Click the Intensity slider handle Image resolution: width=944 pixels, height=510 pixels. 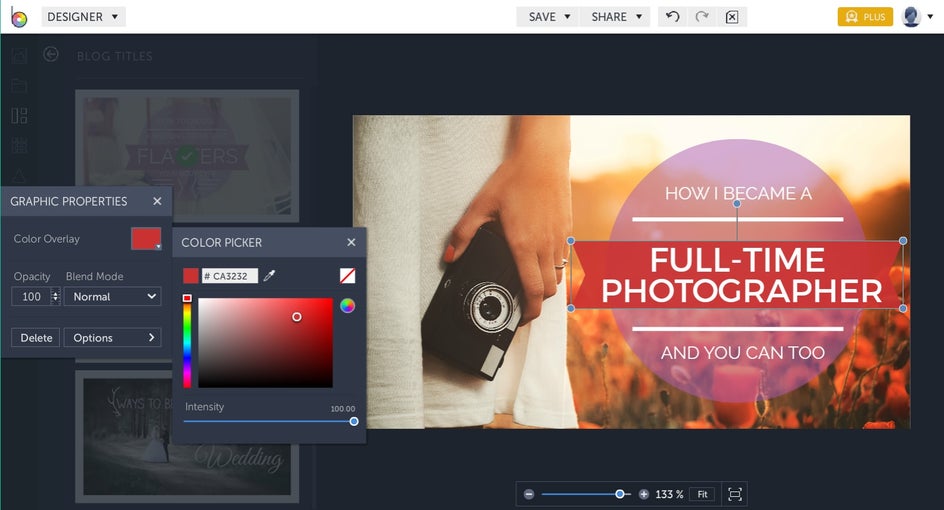click(x=354, y=421)
